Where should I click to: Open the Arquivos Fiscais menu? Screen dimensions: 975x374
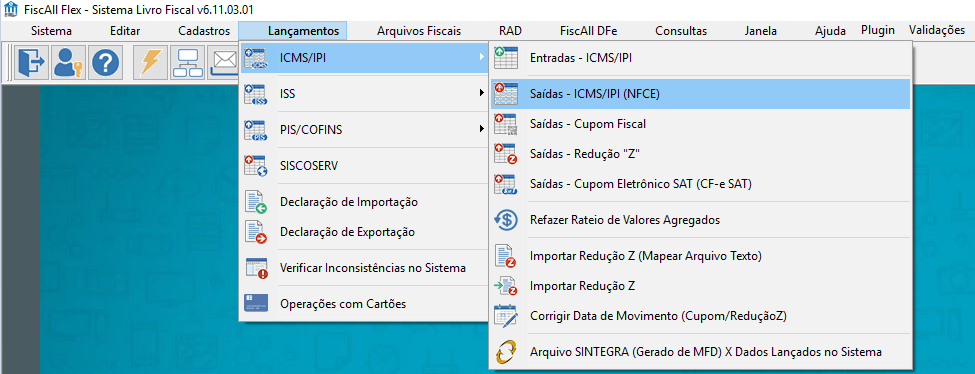(x=419, y=30)
